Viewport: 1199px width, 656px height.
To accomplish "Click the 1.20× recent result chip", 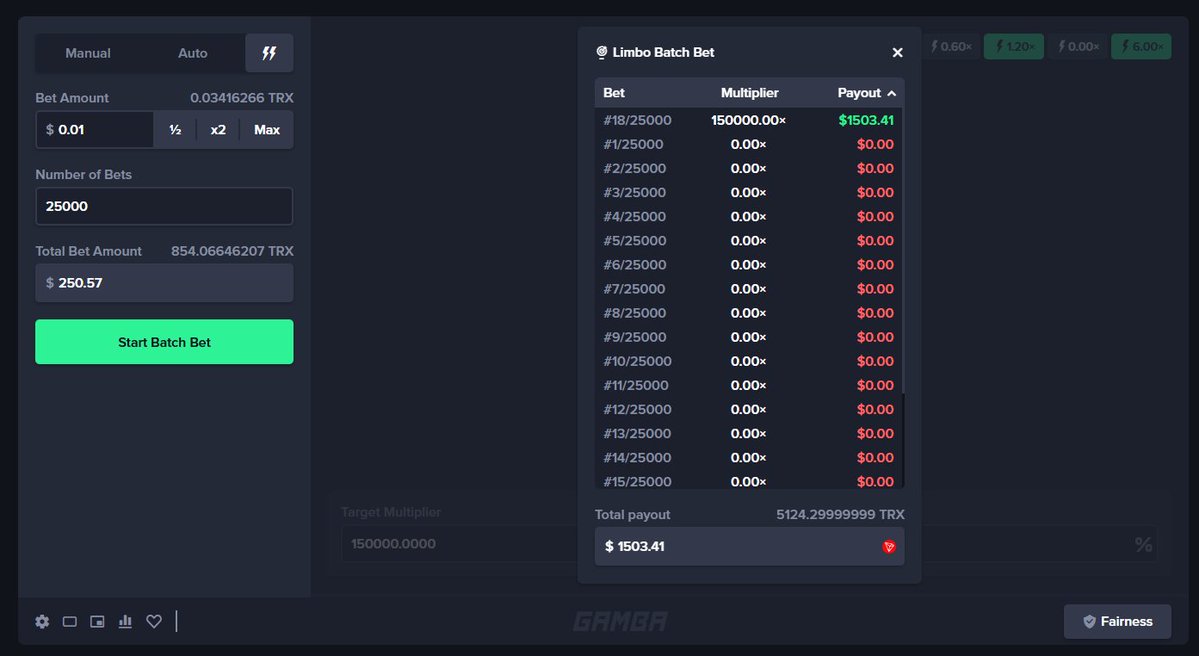I will point(1014,47).
